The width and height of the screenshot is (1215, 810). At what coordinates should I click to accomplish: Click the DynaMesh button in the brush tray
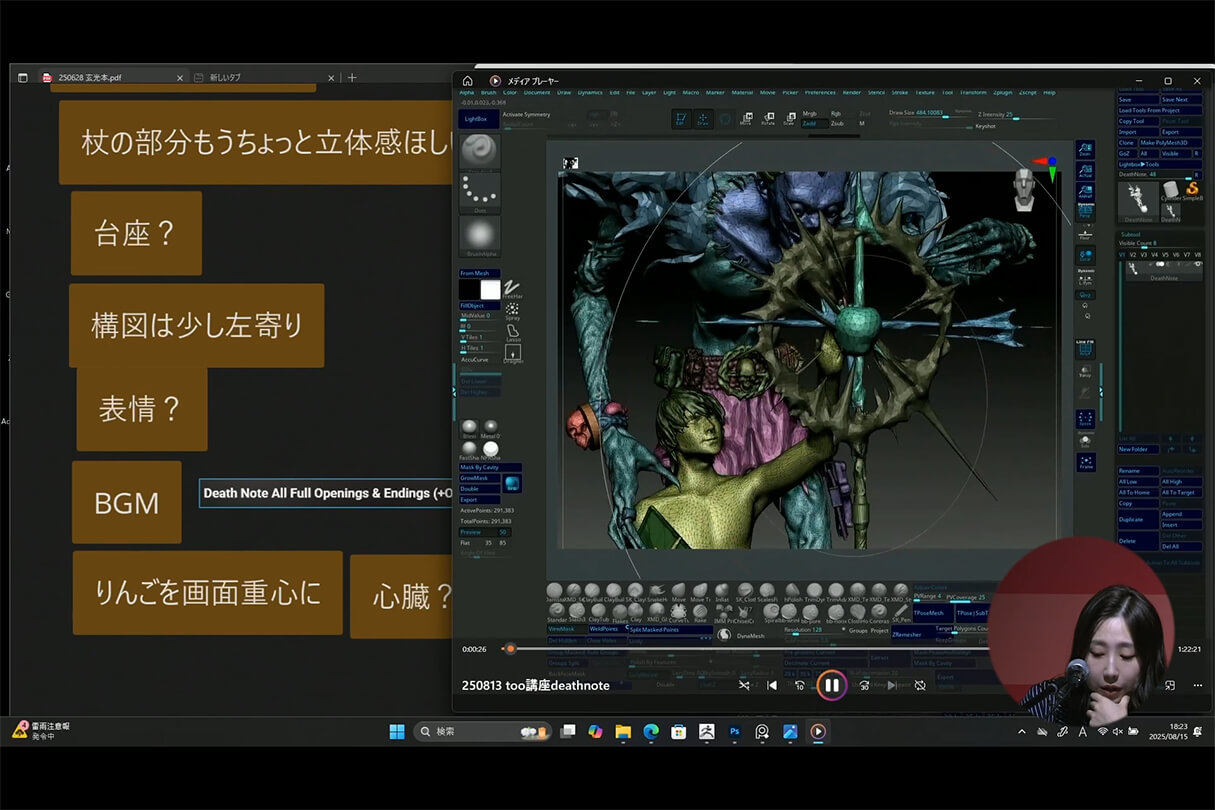[x=751, y=634]
